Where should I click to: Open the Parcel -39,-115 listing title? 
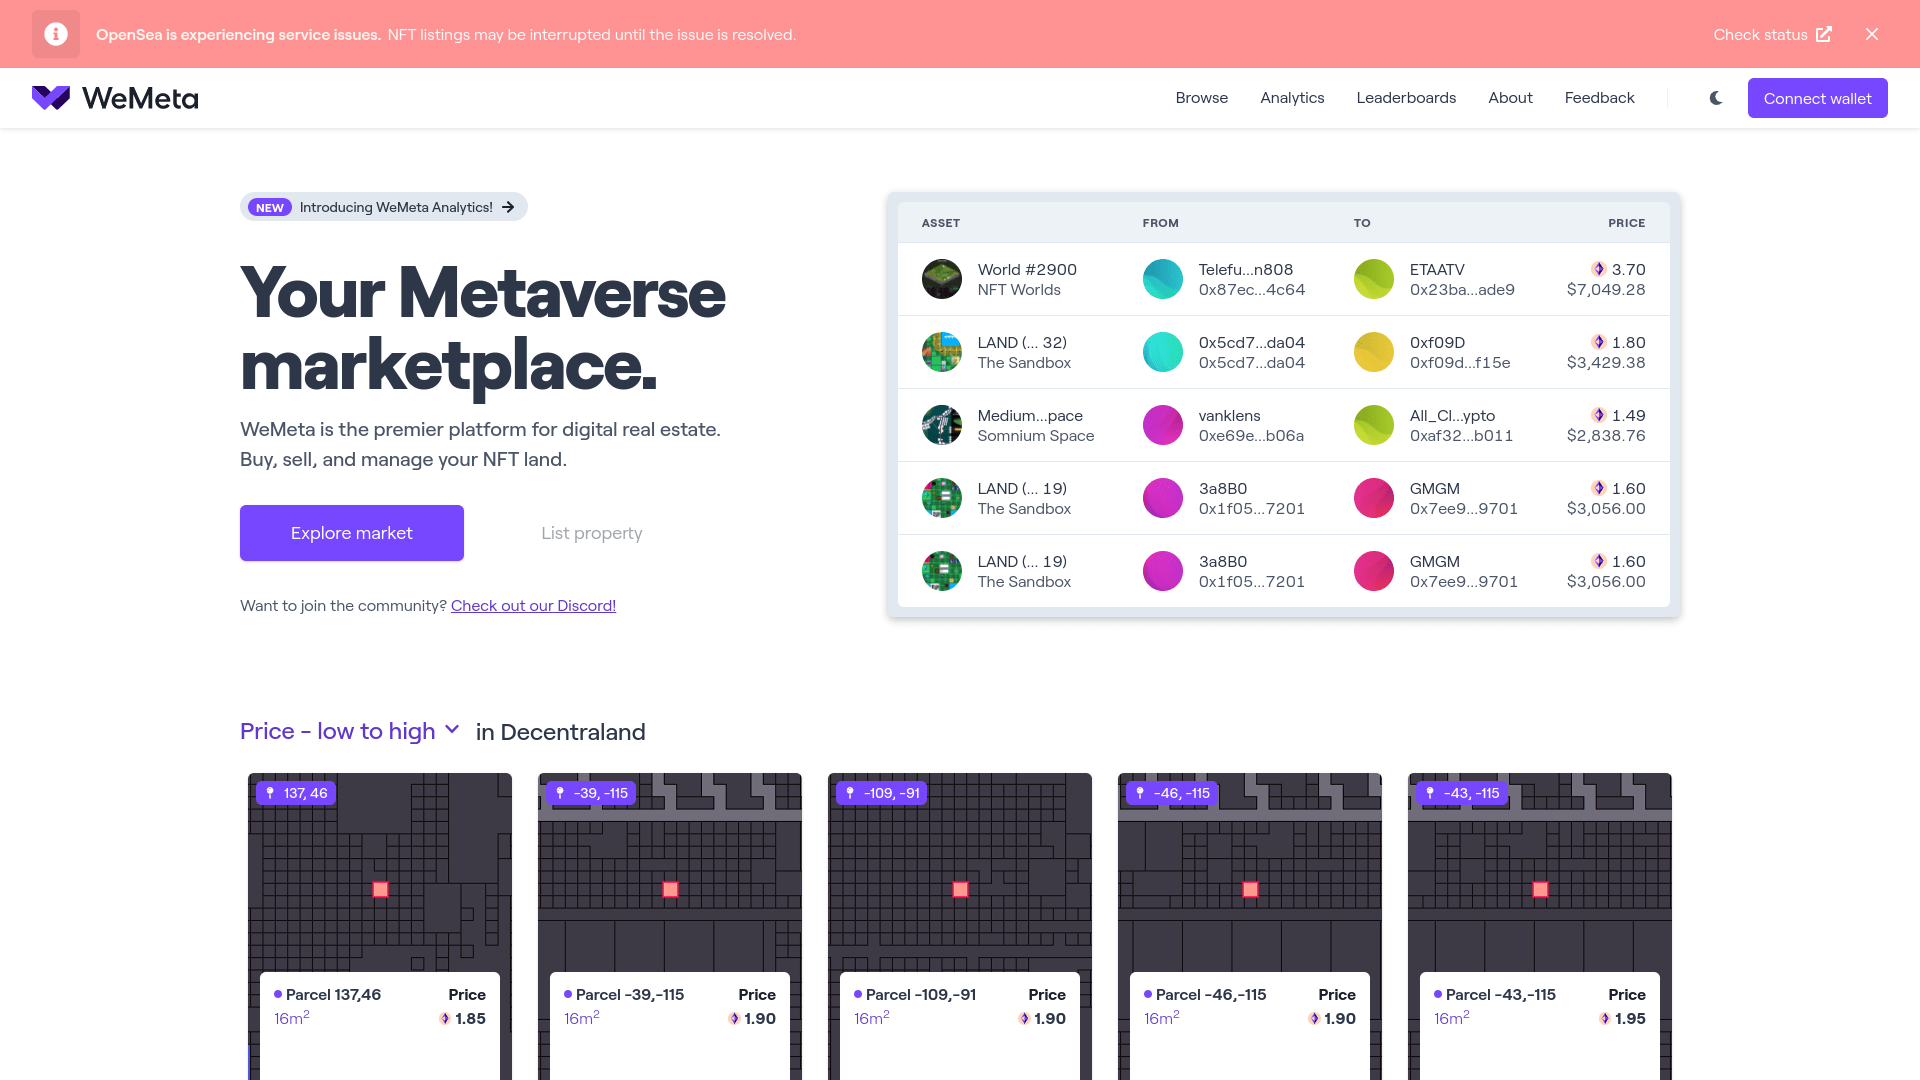[630, 994]
